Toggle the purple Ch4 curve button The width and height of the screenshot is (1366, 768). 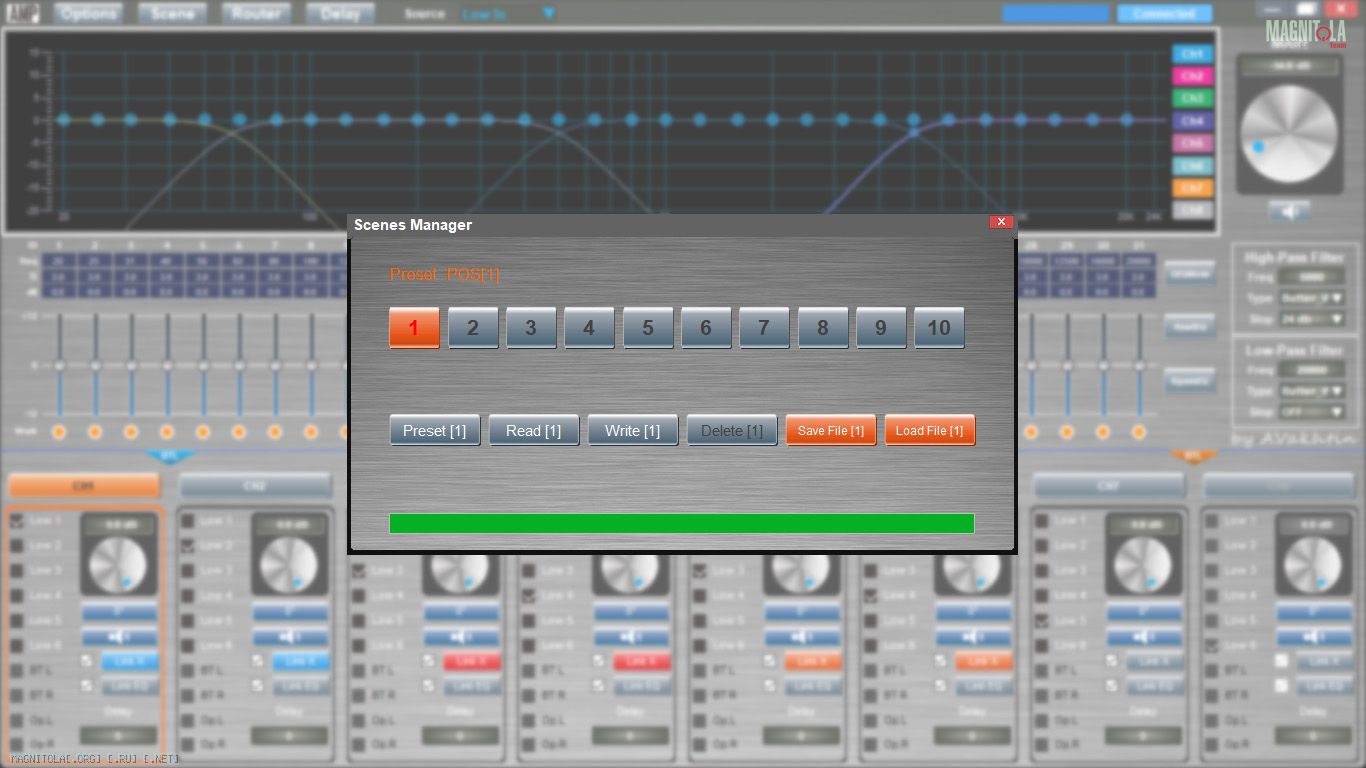pos(1192,121)
